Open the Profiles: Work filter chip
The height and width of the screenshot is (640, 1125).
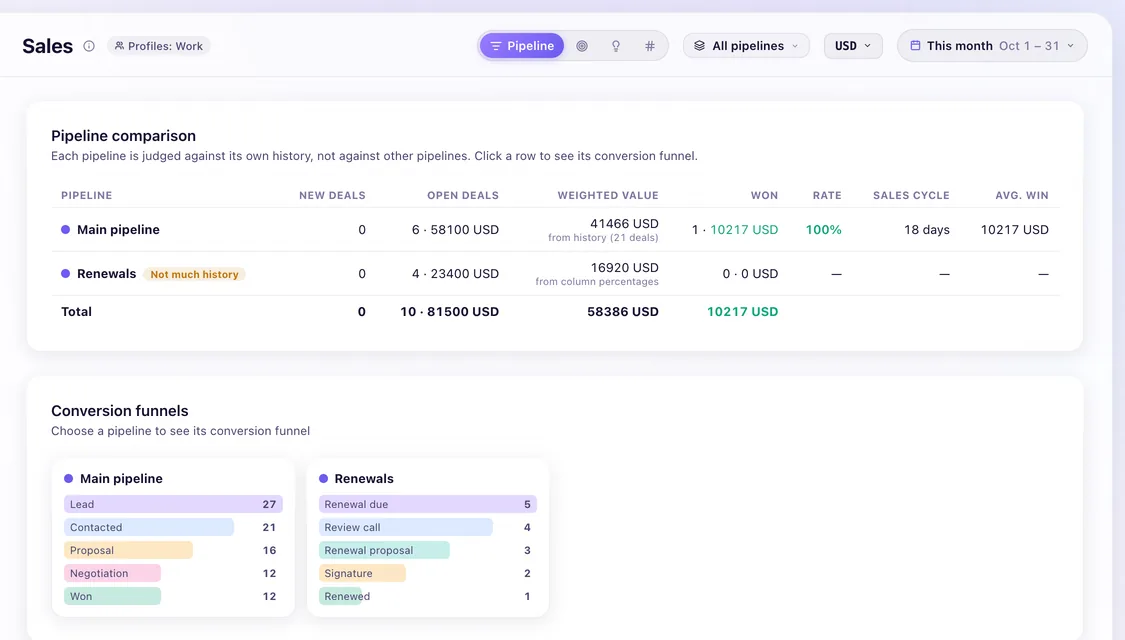click(159, 46)
